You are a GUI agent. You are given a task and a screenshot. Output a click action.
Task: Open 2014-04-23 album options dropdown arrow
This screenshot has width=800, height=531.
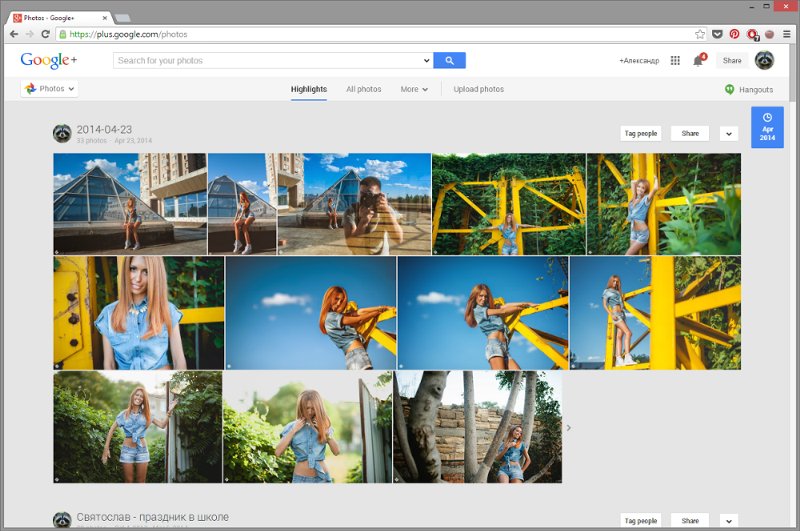[729, 134]
